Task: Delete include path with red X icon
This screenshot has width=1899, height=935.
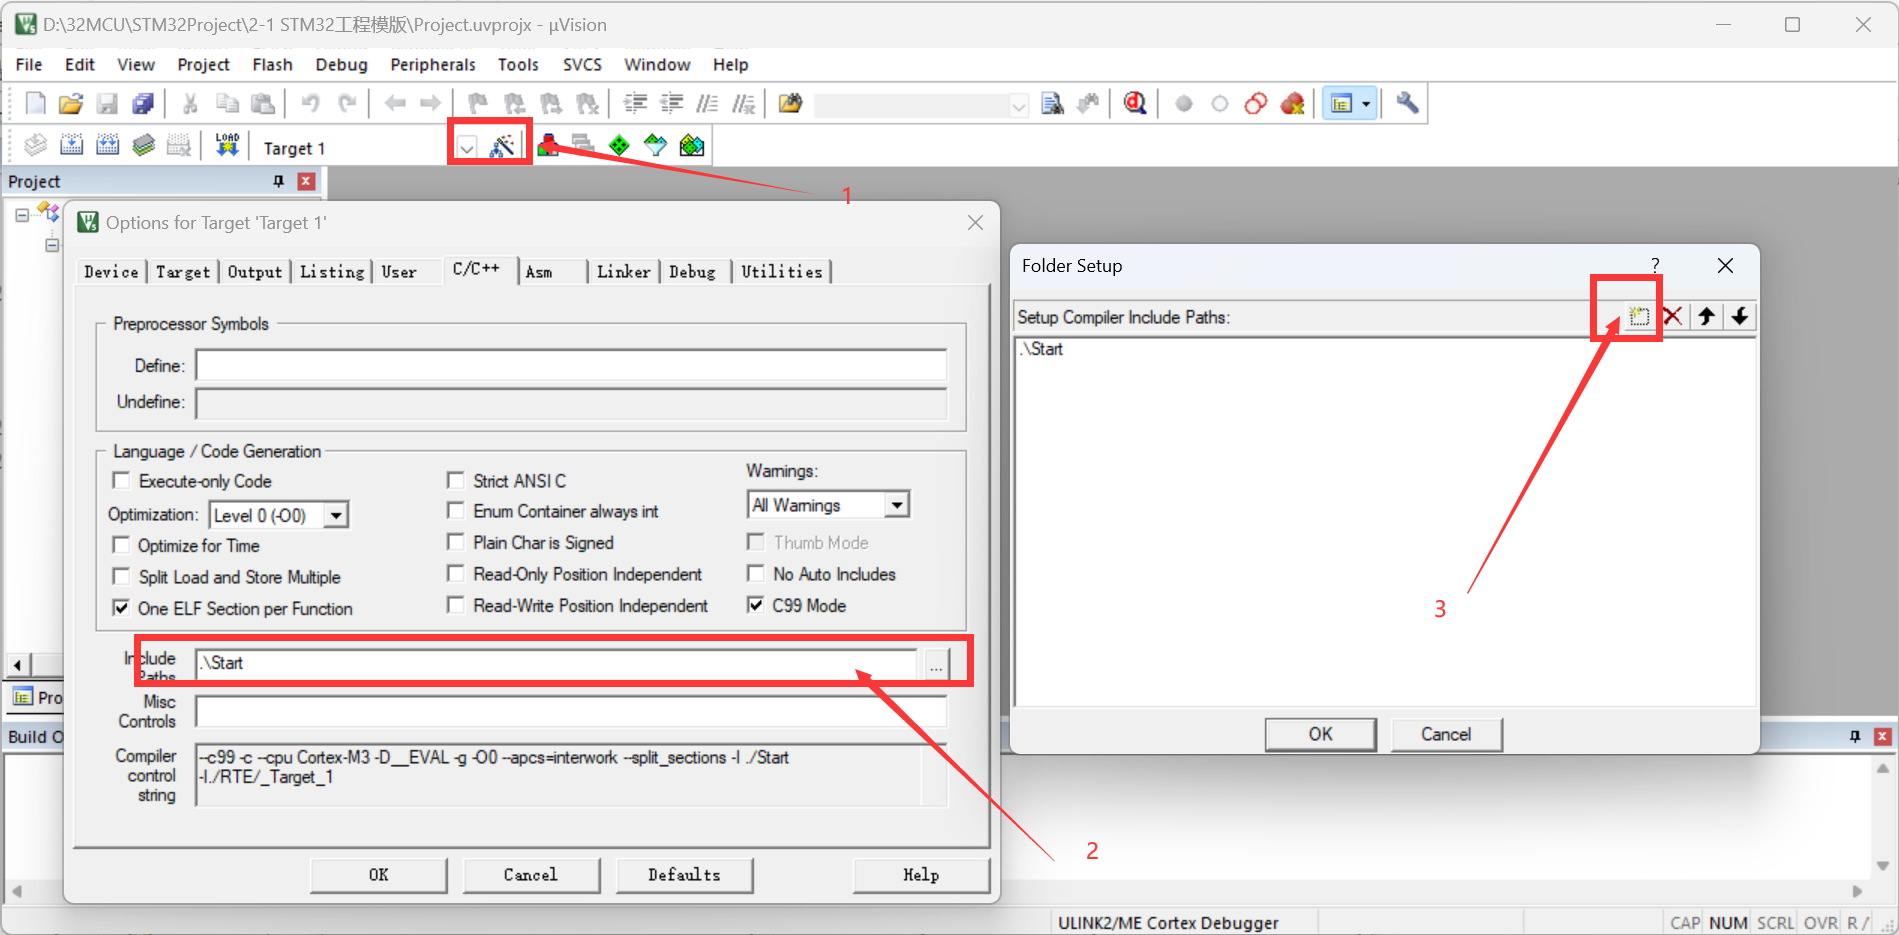Action: tap(1672, 317)
